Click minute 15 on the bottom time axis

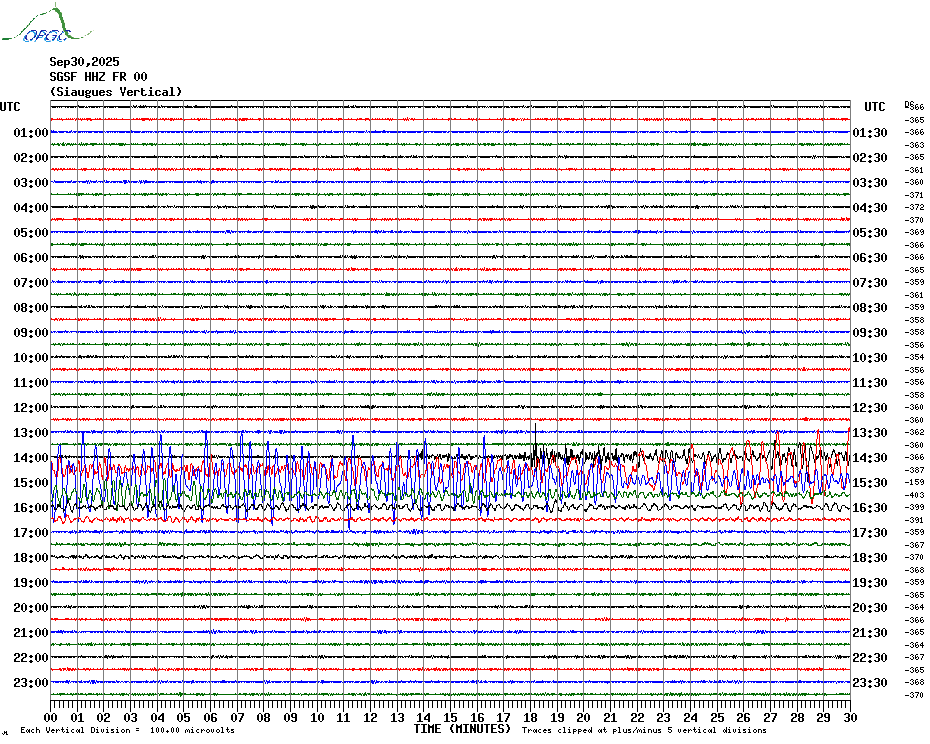tap(450, 718)
